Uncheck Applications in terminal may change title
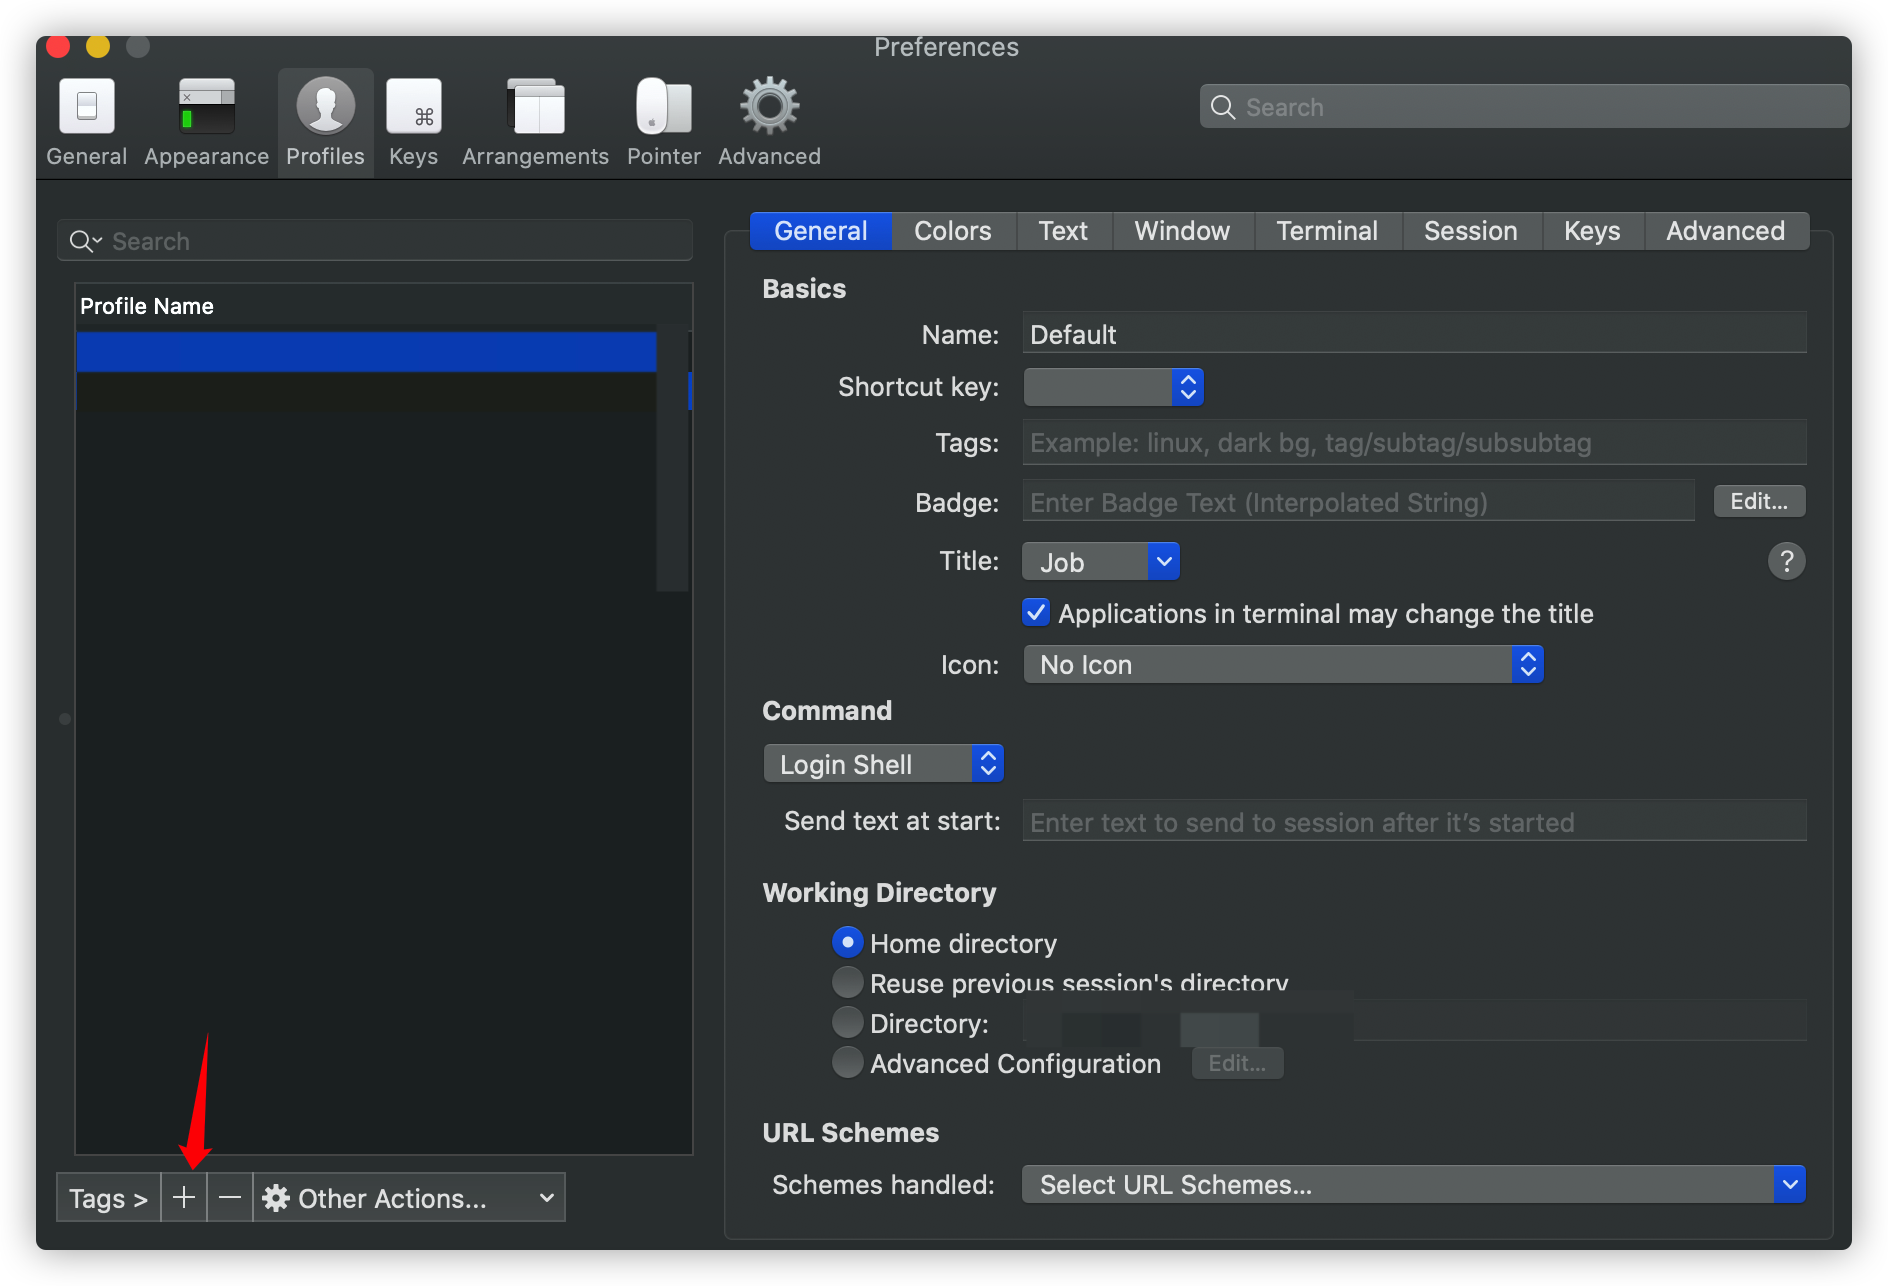The image size is (1888, 1286). tap(1035, 613)
